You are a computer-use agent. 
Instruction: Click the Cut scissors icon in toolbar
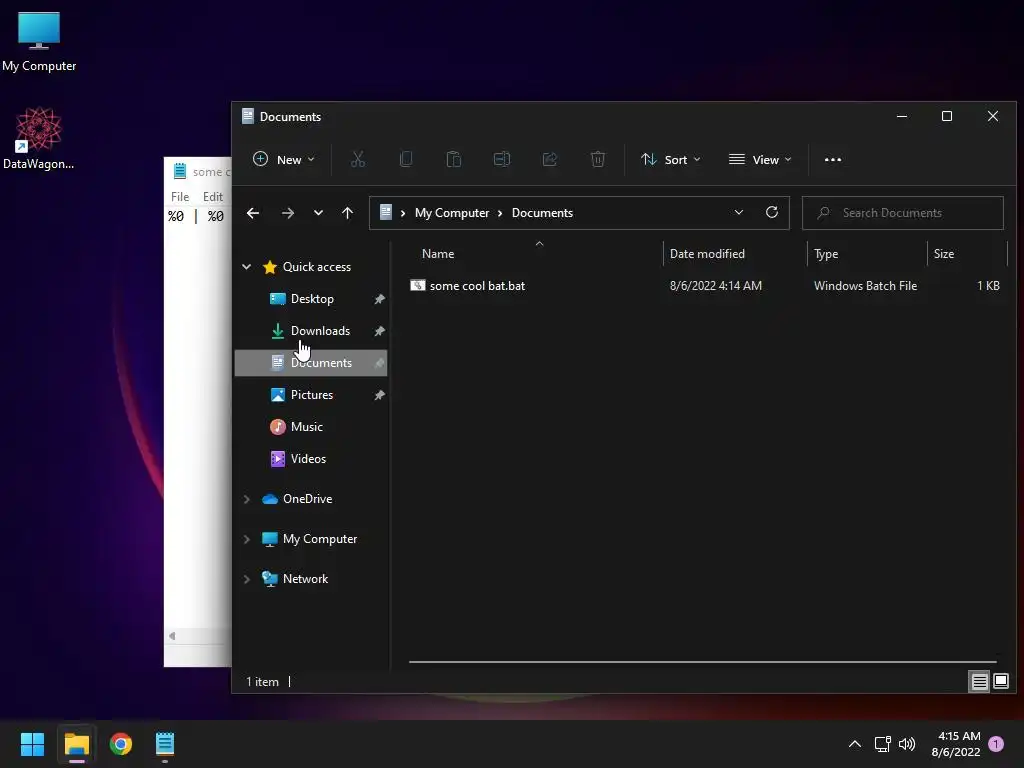click(x=357, y=159)
